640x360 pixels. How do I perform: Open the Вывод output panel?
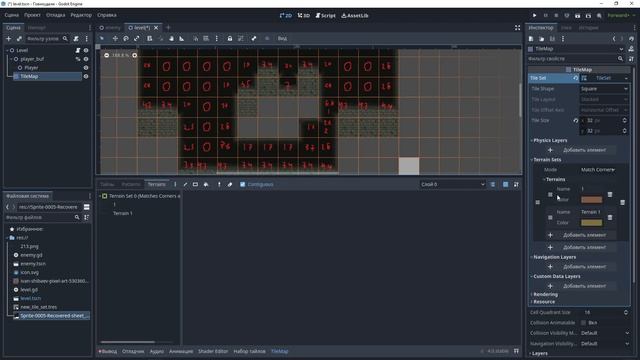pyautogui.click(x=108, y=351)
